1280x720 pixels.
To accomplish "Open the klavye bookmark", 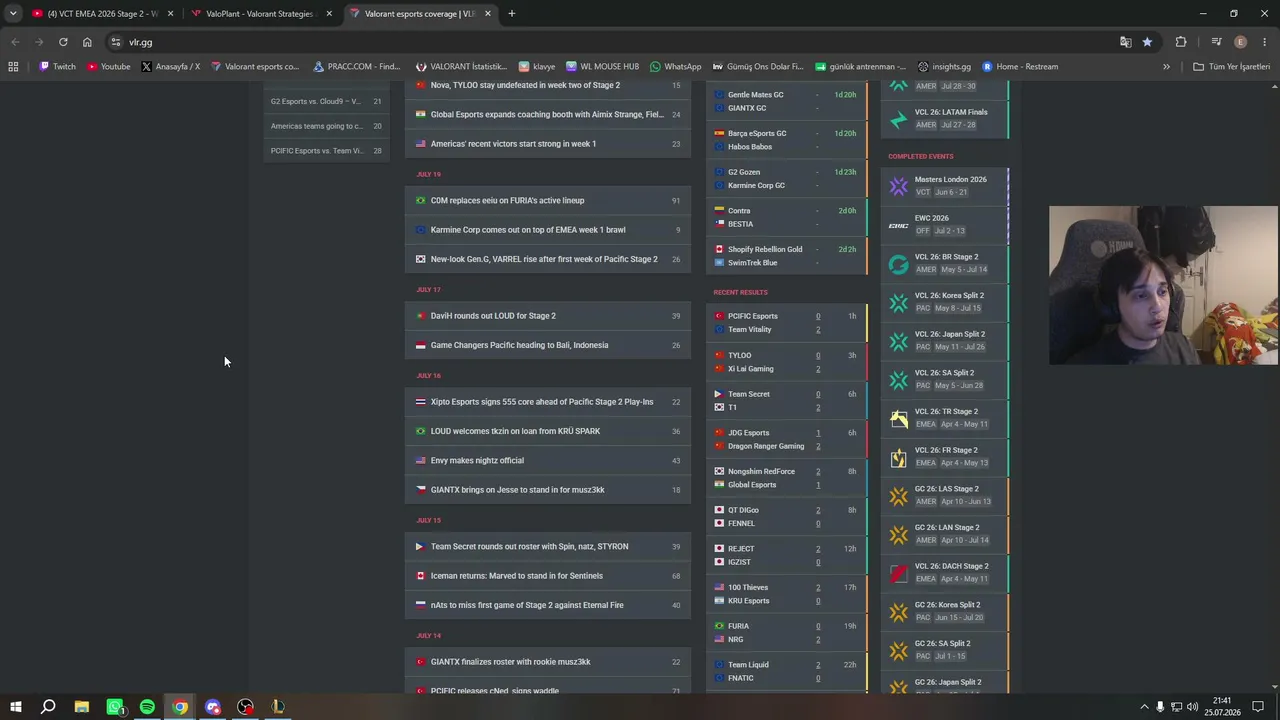I will coord(537,67).
